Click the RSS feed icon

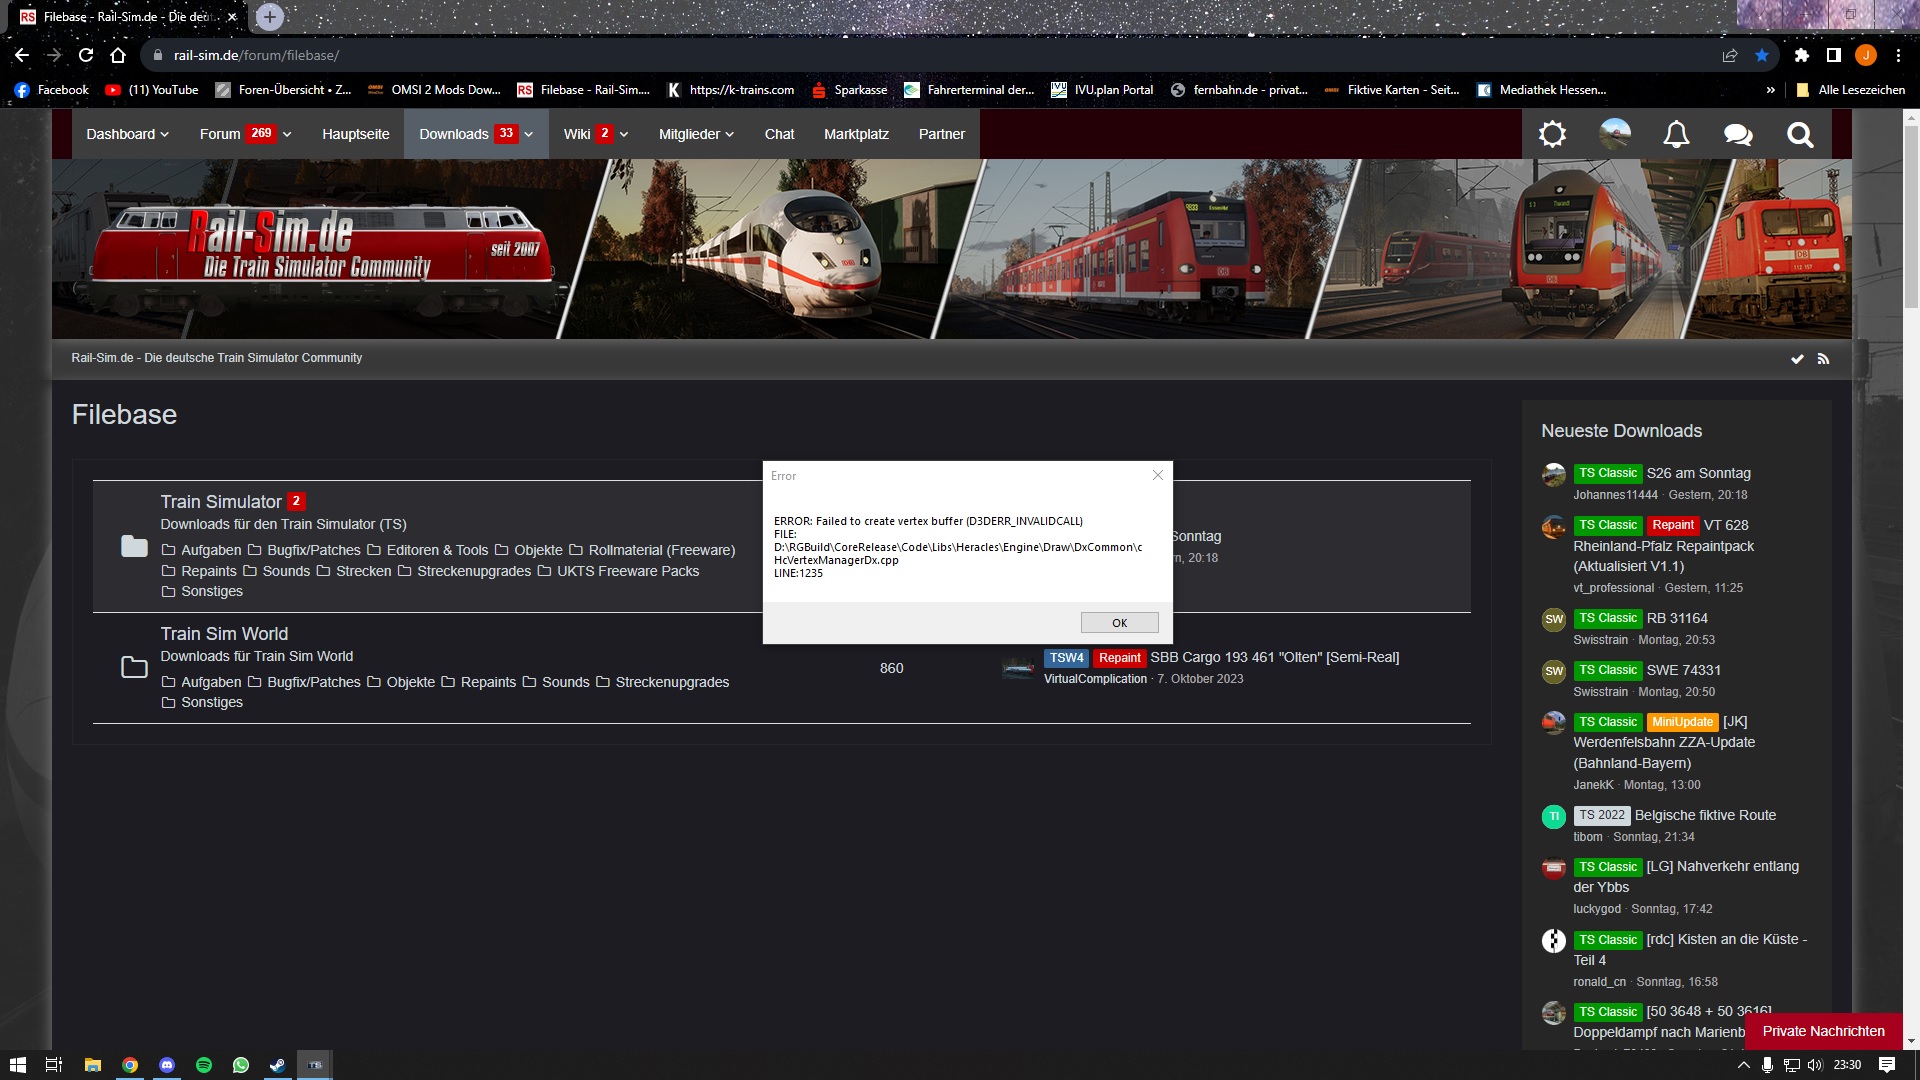pyautogui.click(x=1823, y=358)
